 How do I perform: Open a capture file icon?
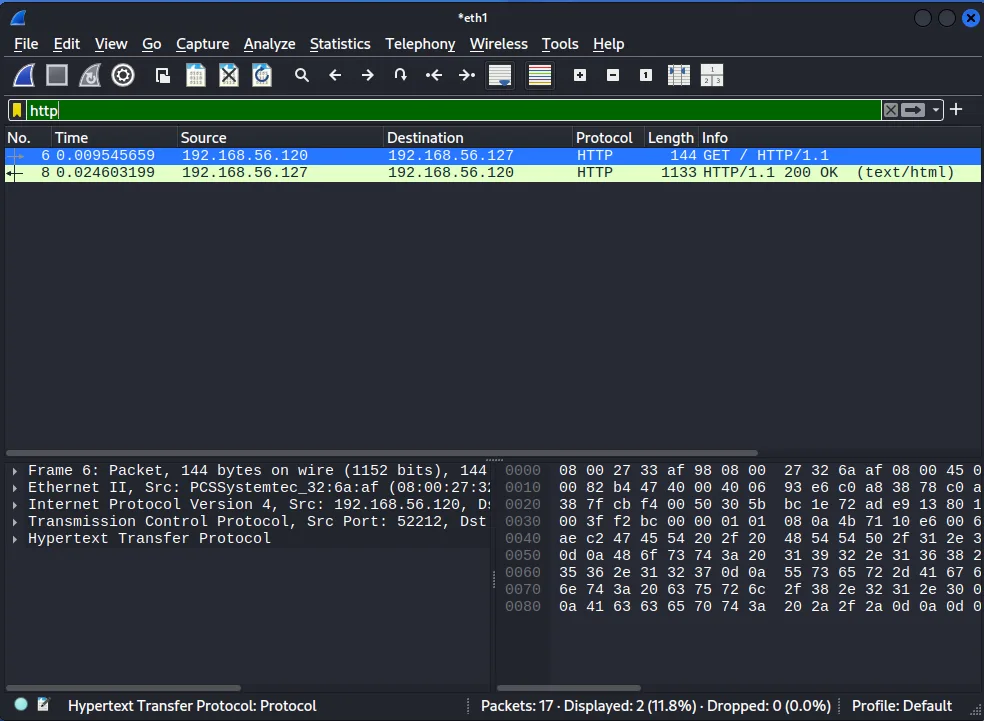pos(163,75)
